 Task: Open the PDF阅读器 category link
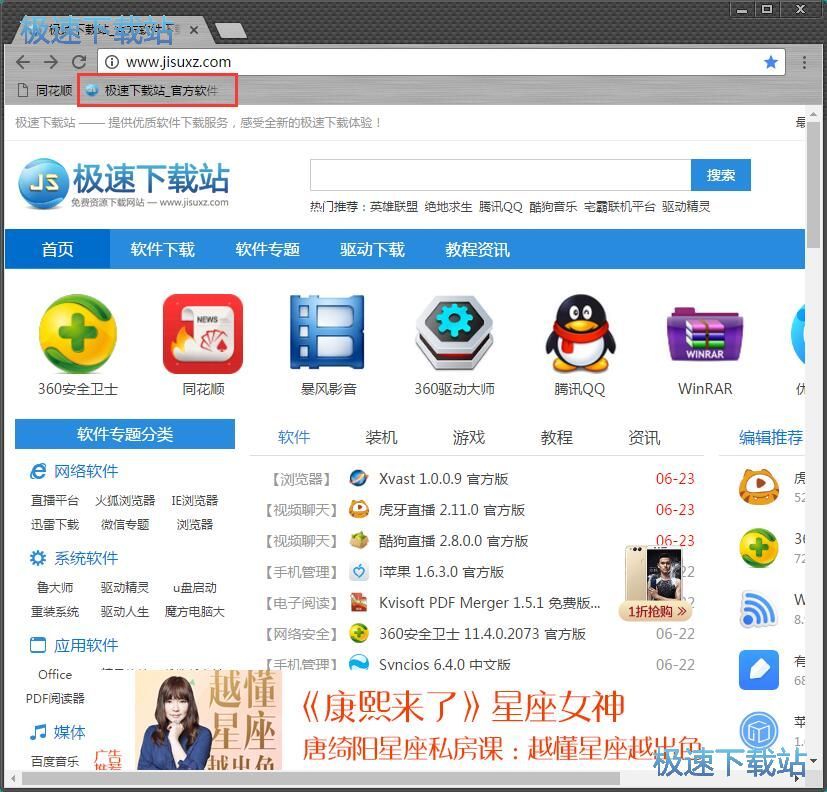55,699
